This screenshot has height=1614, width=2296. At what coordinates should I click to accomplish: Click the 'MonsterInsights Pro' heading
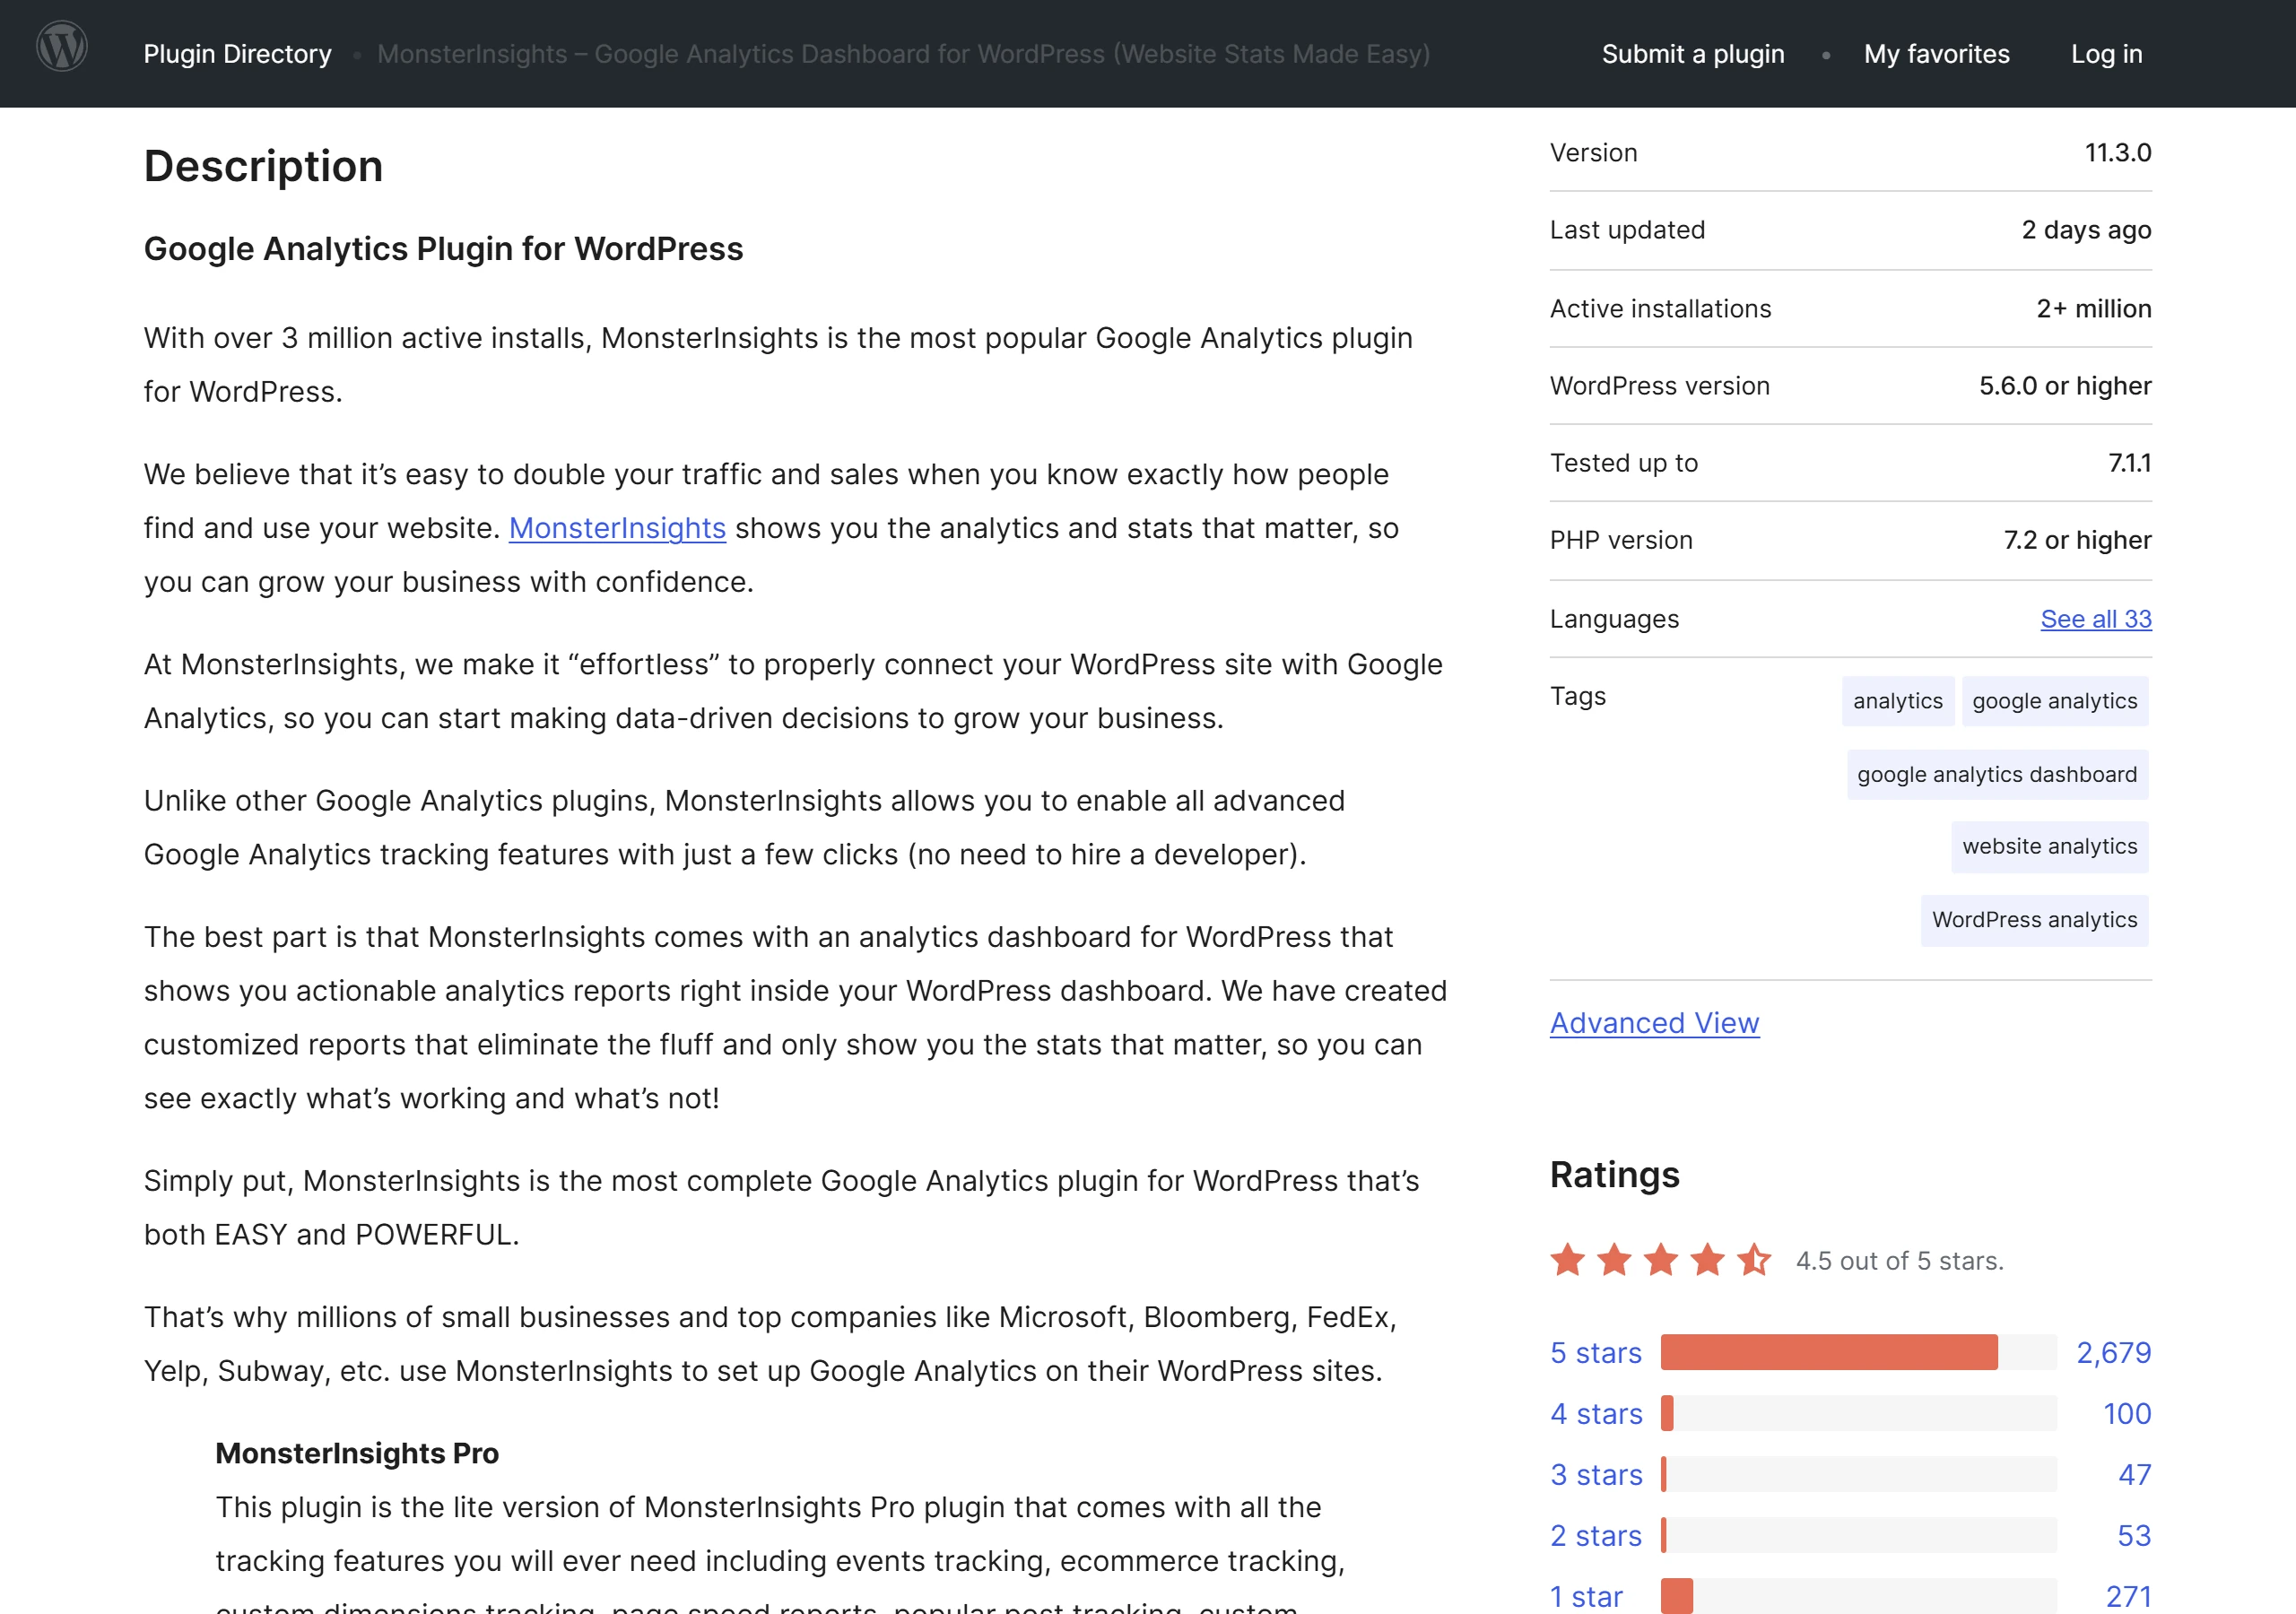pyautogui.click(x=357, y=1453)
